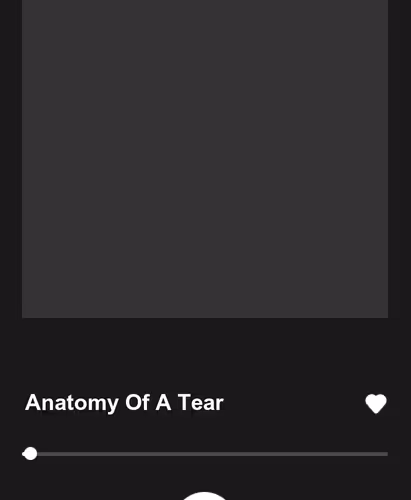
Task: Start playback using the round white button
Action: click(x=205, y=496)
